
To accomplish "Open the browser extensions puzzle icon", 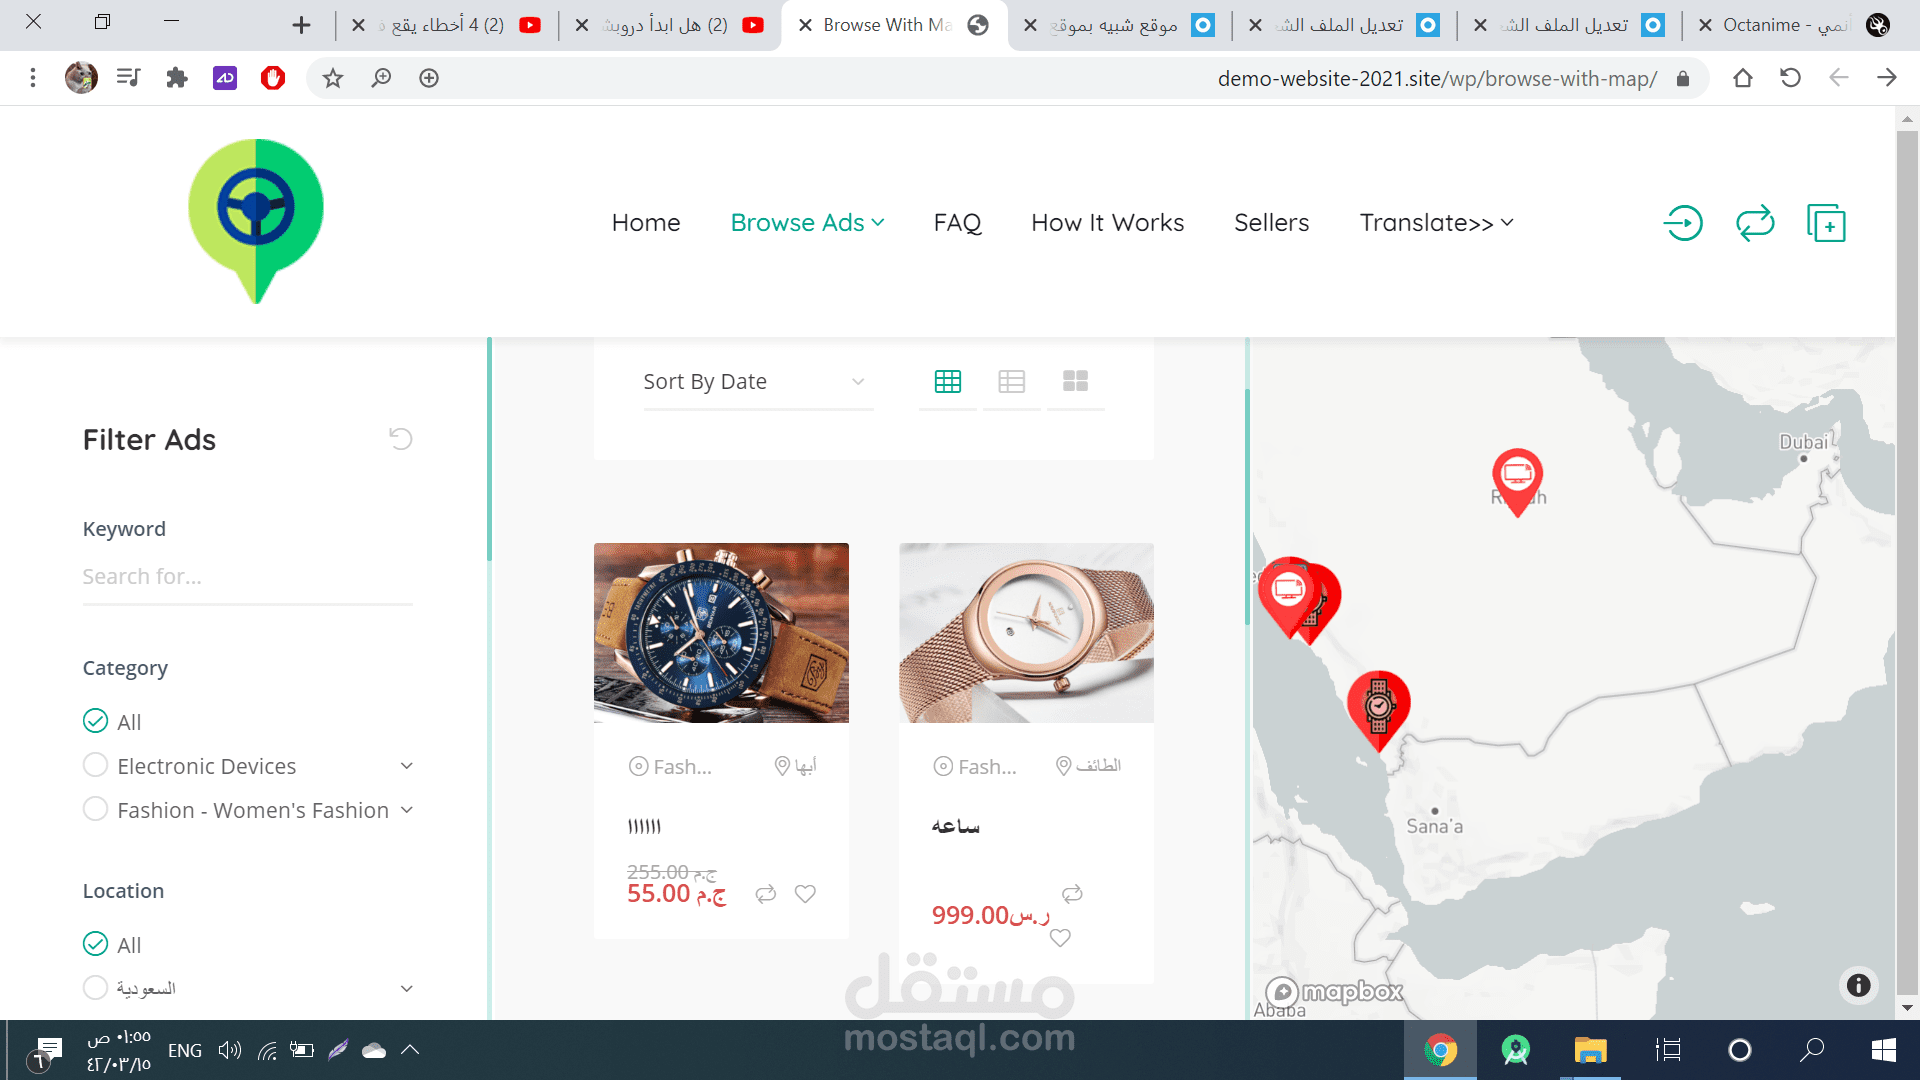I will (x=177, y=78).
